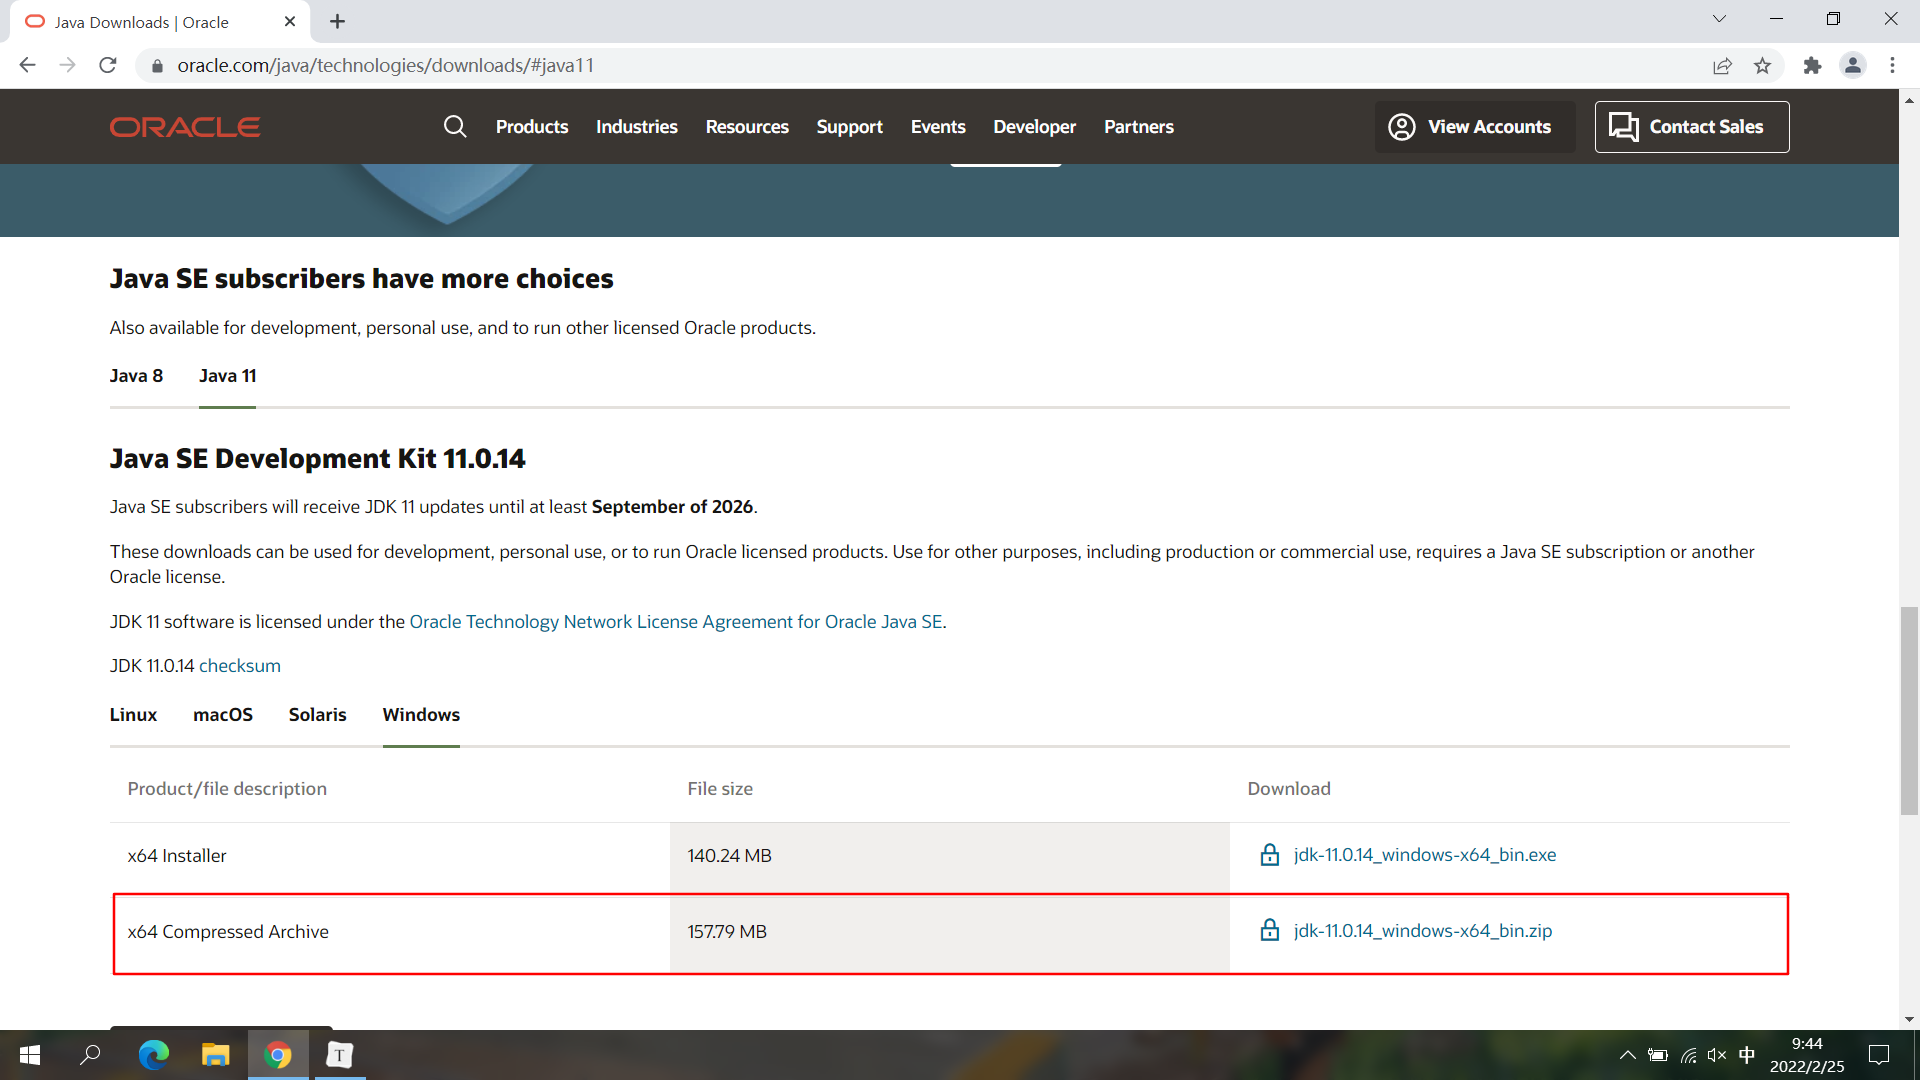Viewport: 1920px width, 1080px height.
Task: Click the scrollbar up arrow
Action: 1910,100
